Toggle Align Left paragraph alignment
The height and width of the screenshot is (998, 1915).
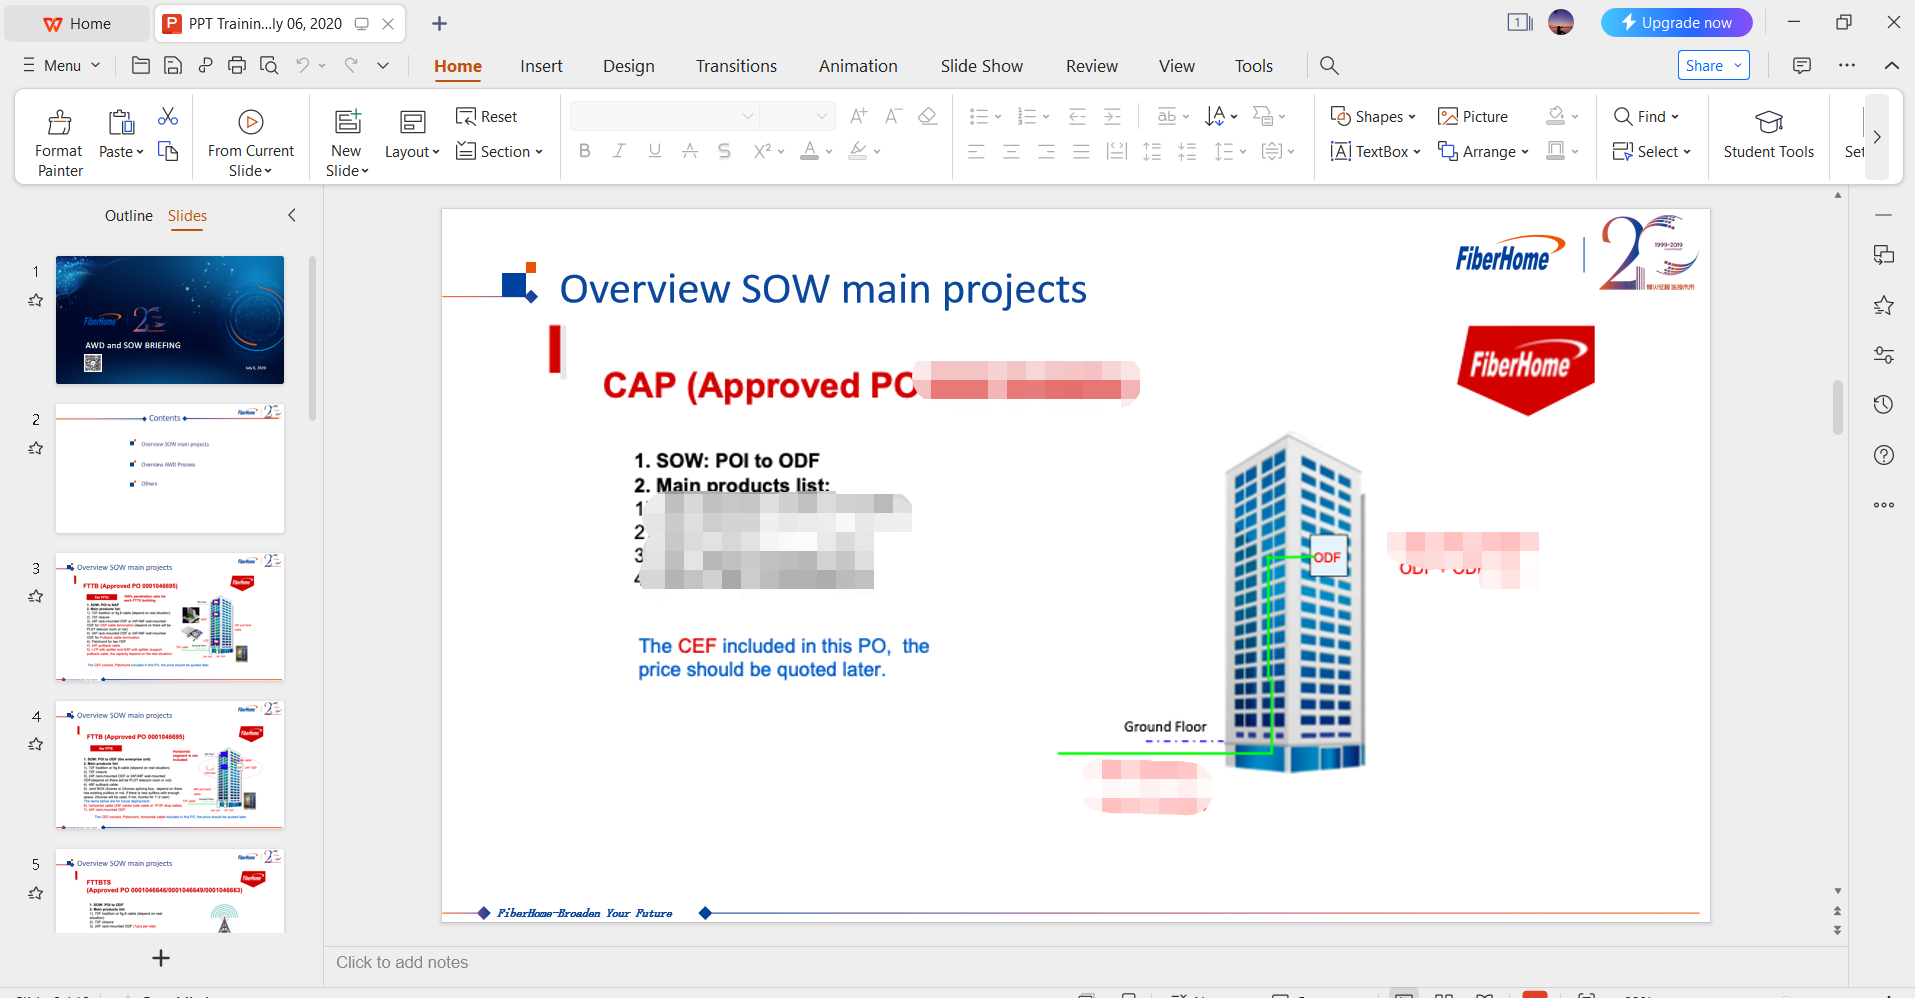977,151
